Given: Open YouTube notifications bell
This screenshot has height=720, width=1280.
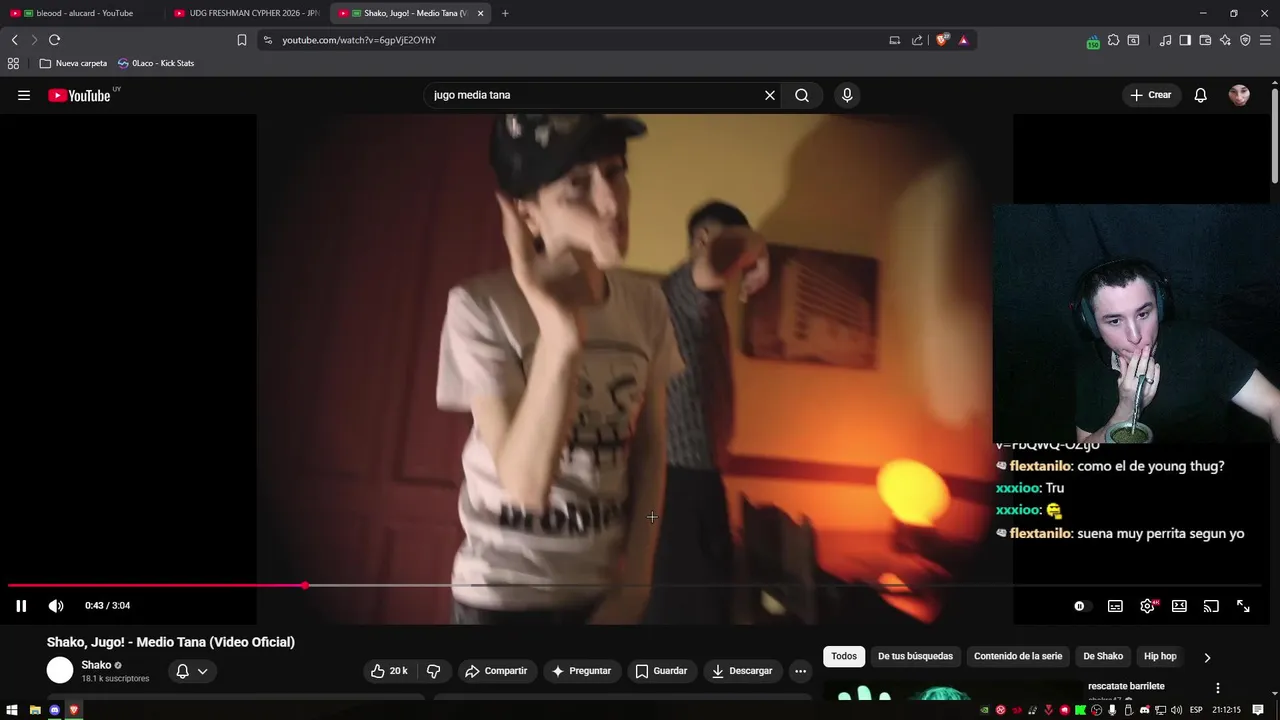Looking at the screenshot, I should pos(1201,95).
